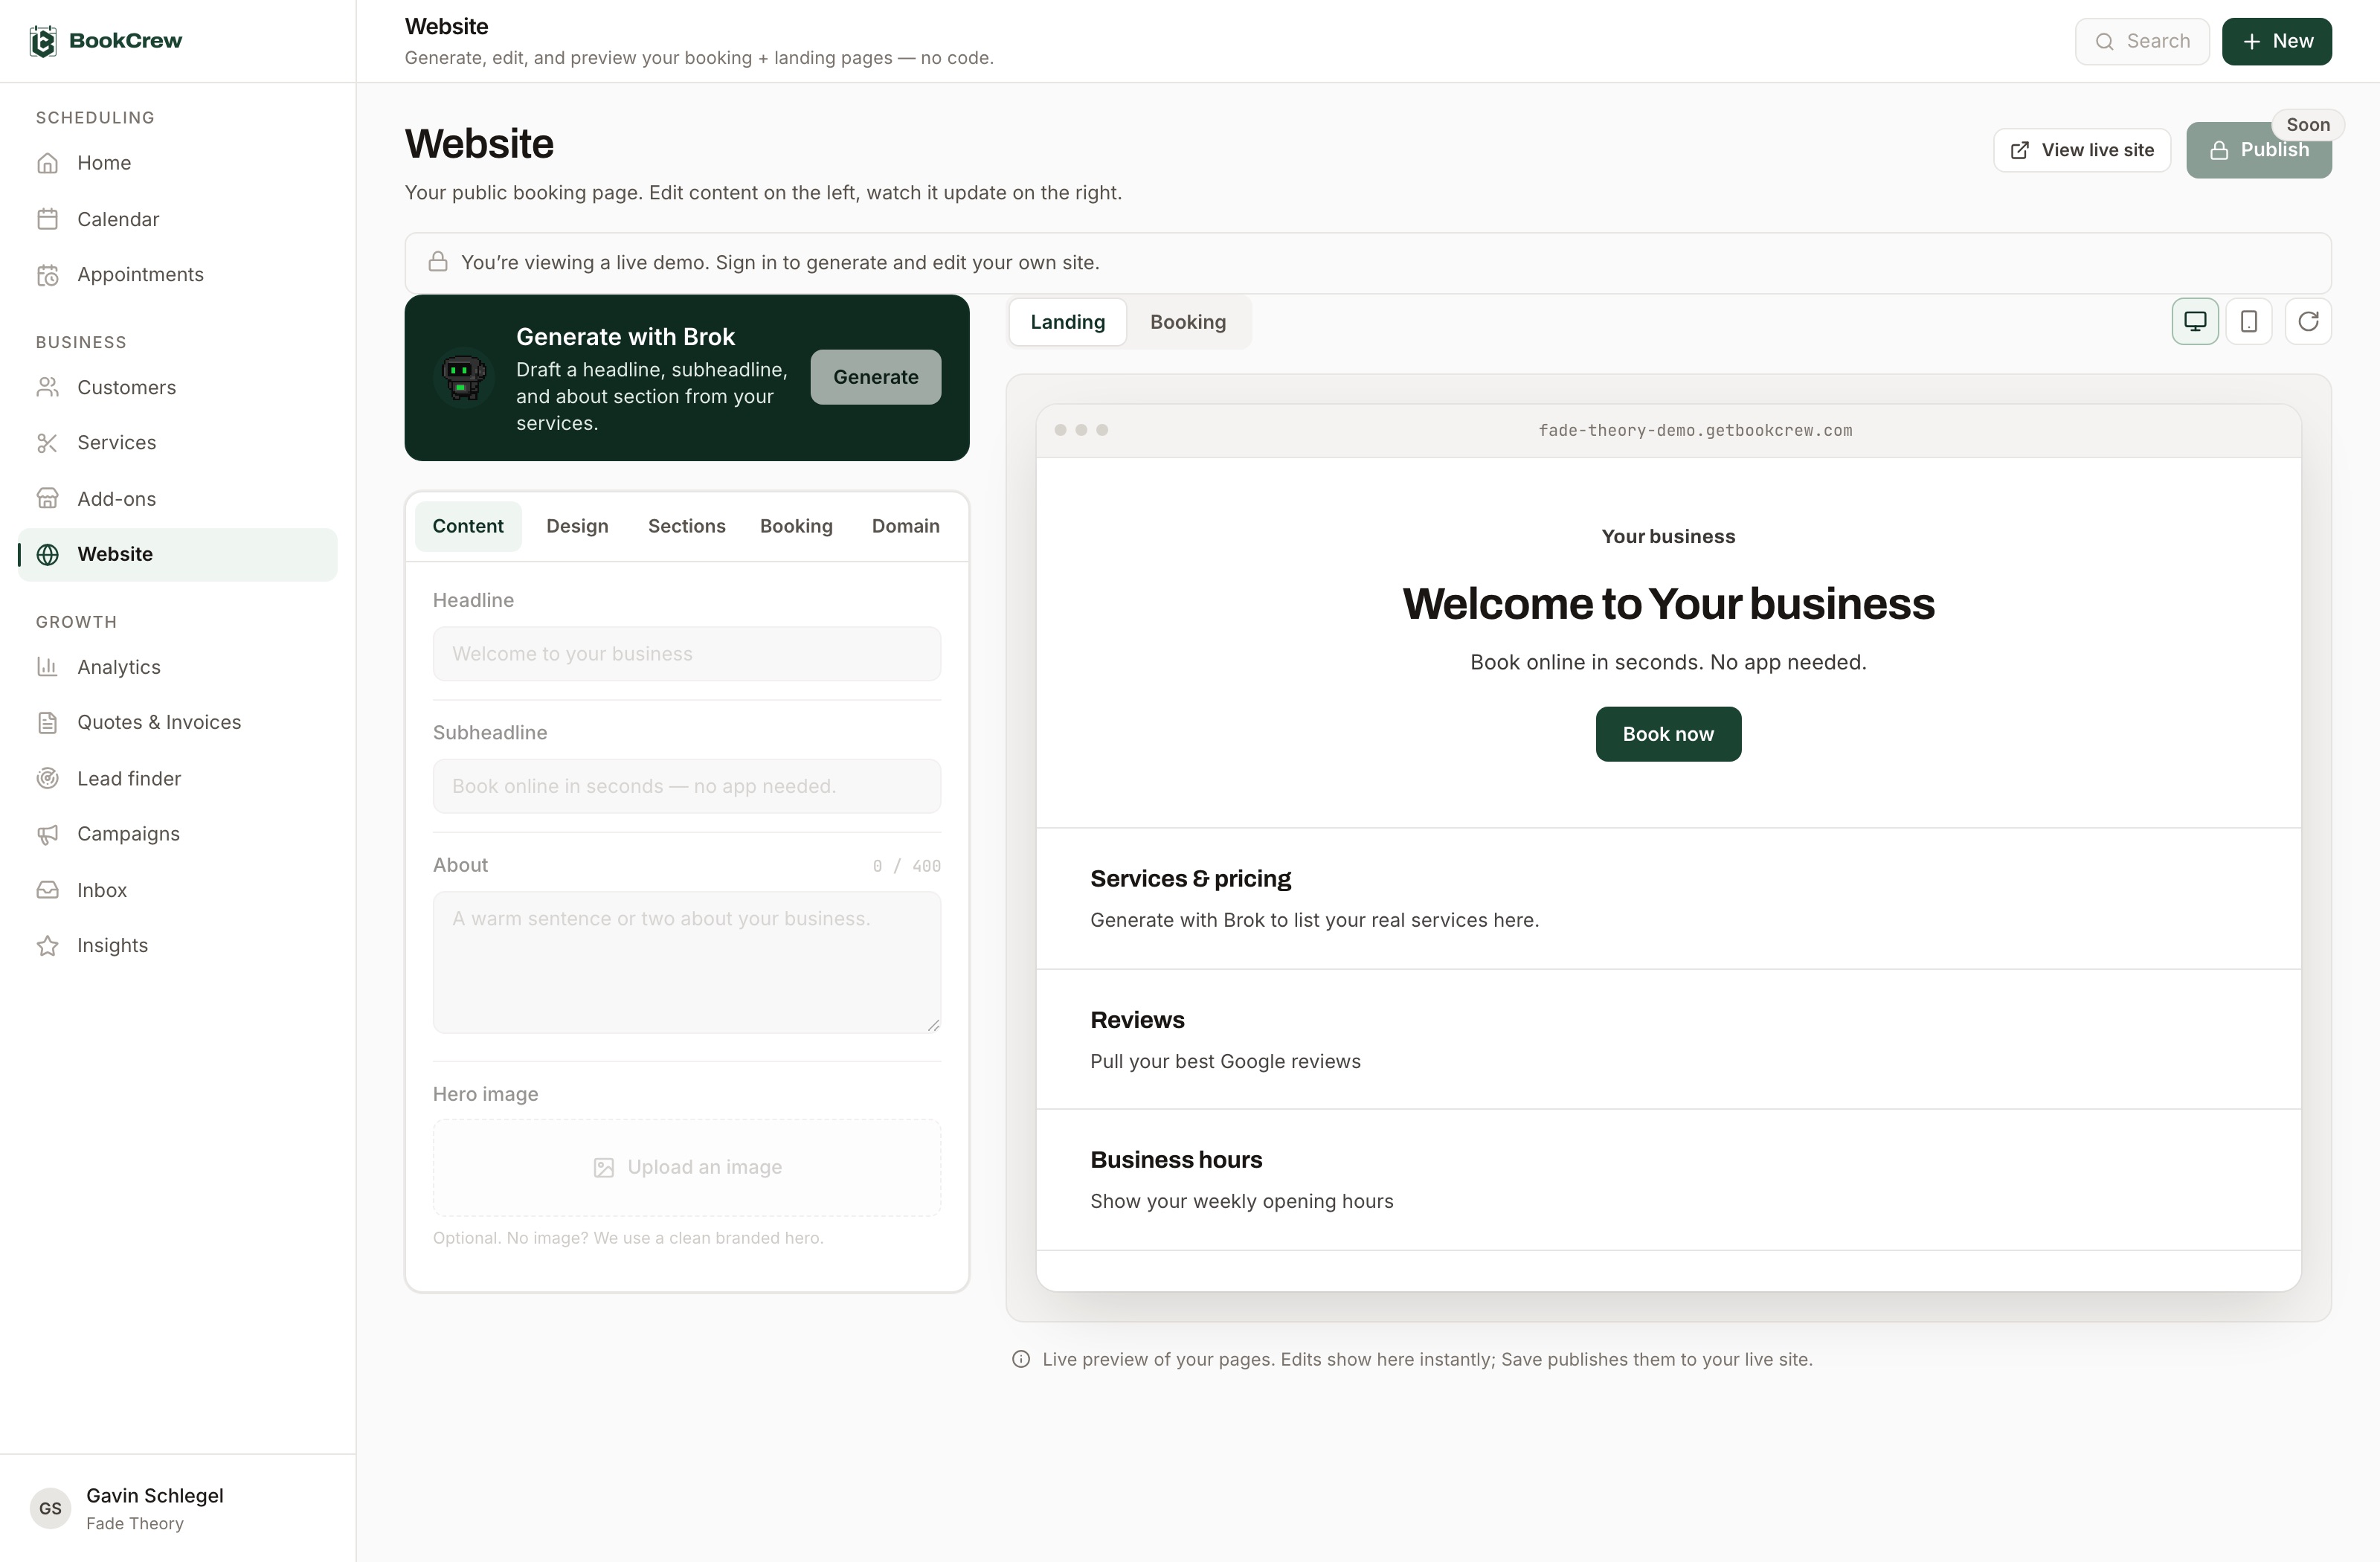Open Calendar via its calendar icon
2380x1562 pixels.
coord(47,219)
